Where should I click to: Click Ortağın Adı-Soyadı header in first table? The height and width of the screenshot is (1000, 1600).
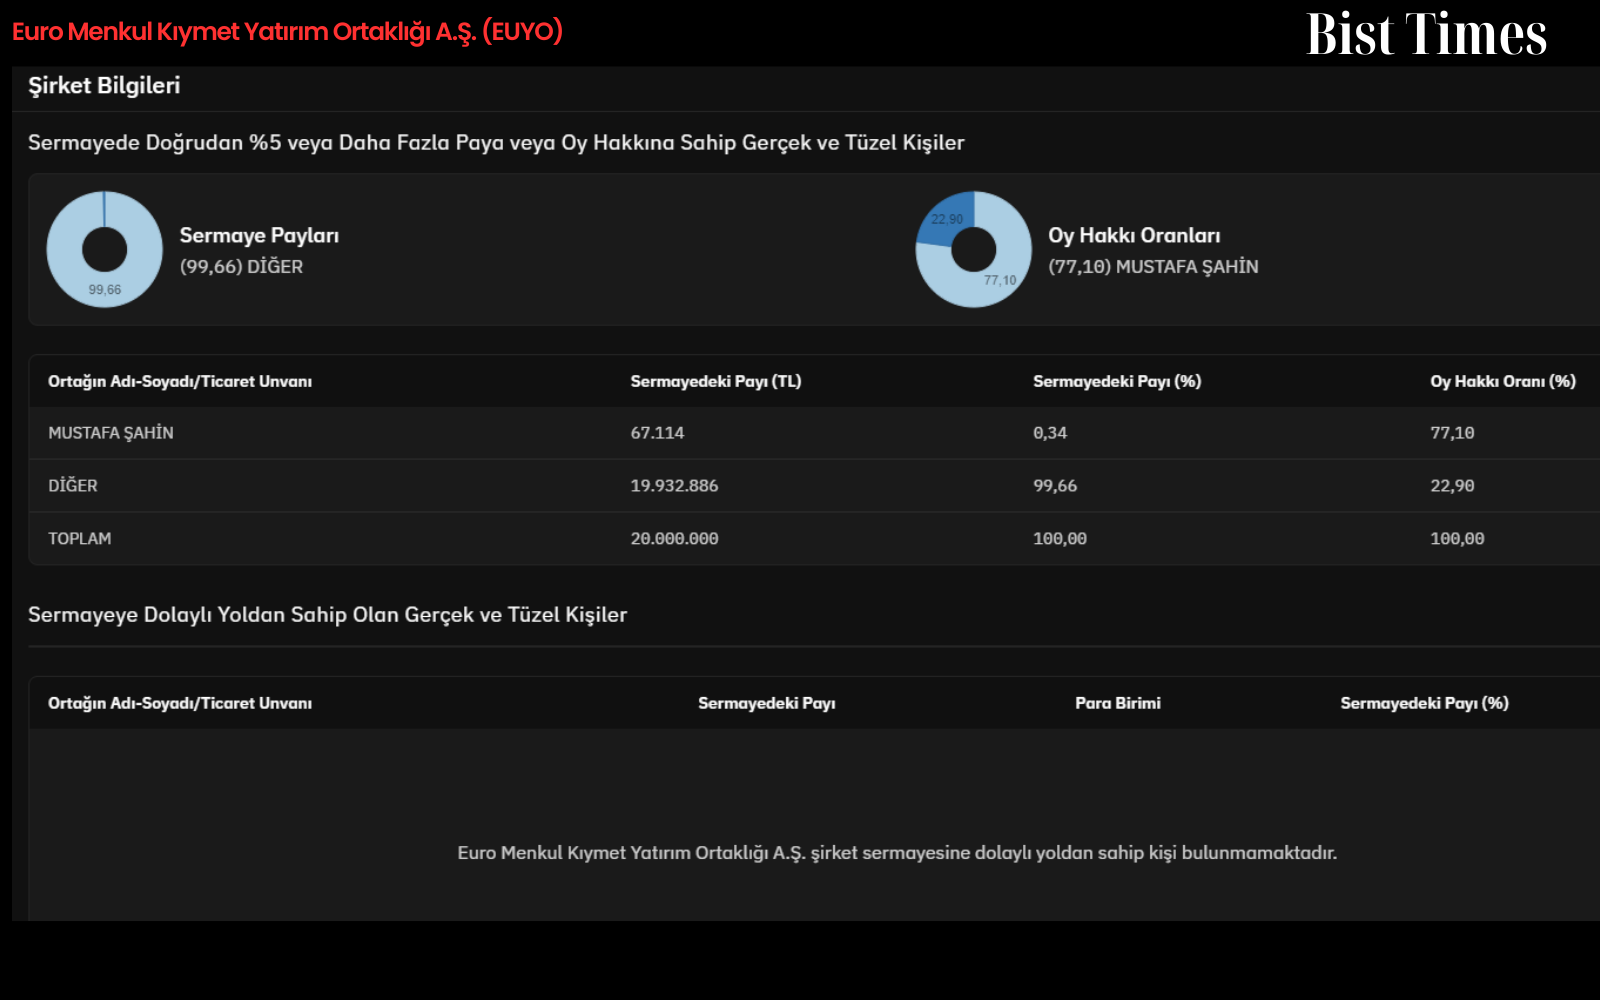180,381
